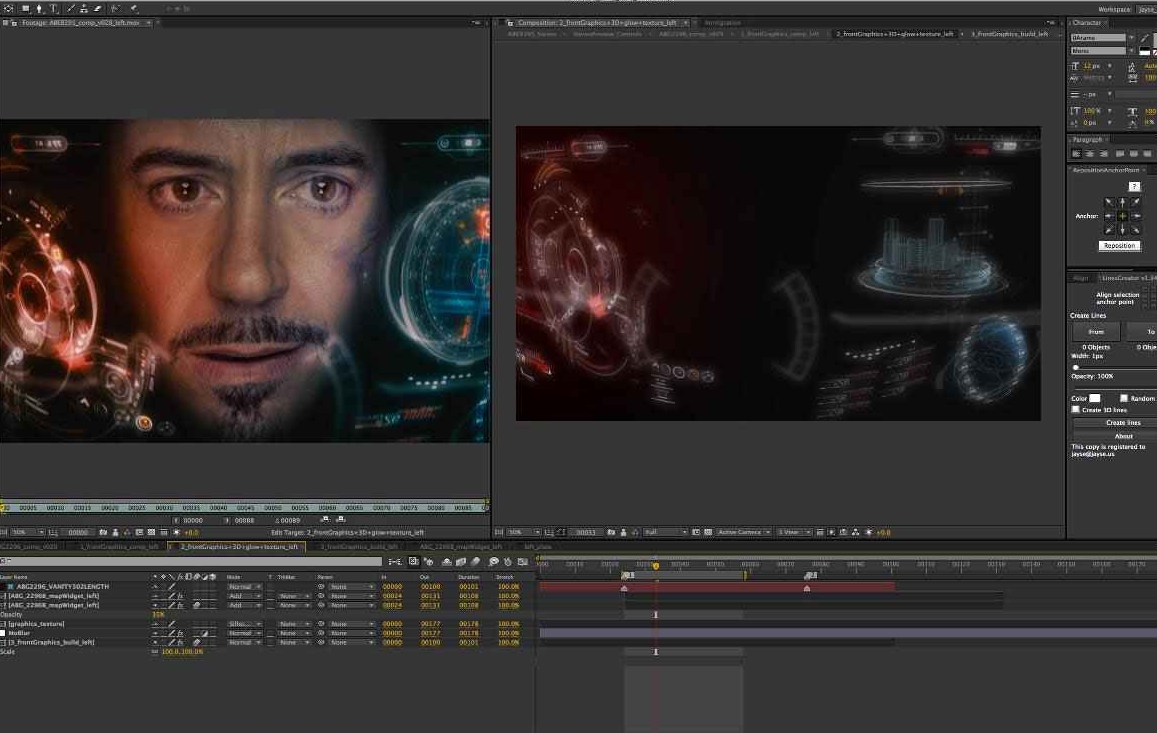Switch to 3_frontGraphics_build_left timeline tab
Viewport: 1157px width, 733px height.
coord(359,547)
